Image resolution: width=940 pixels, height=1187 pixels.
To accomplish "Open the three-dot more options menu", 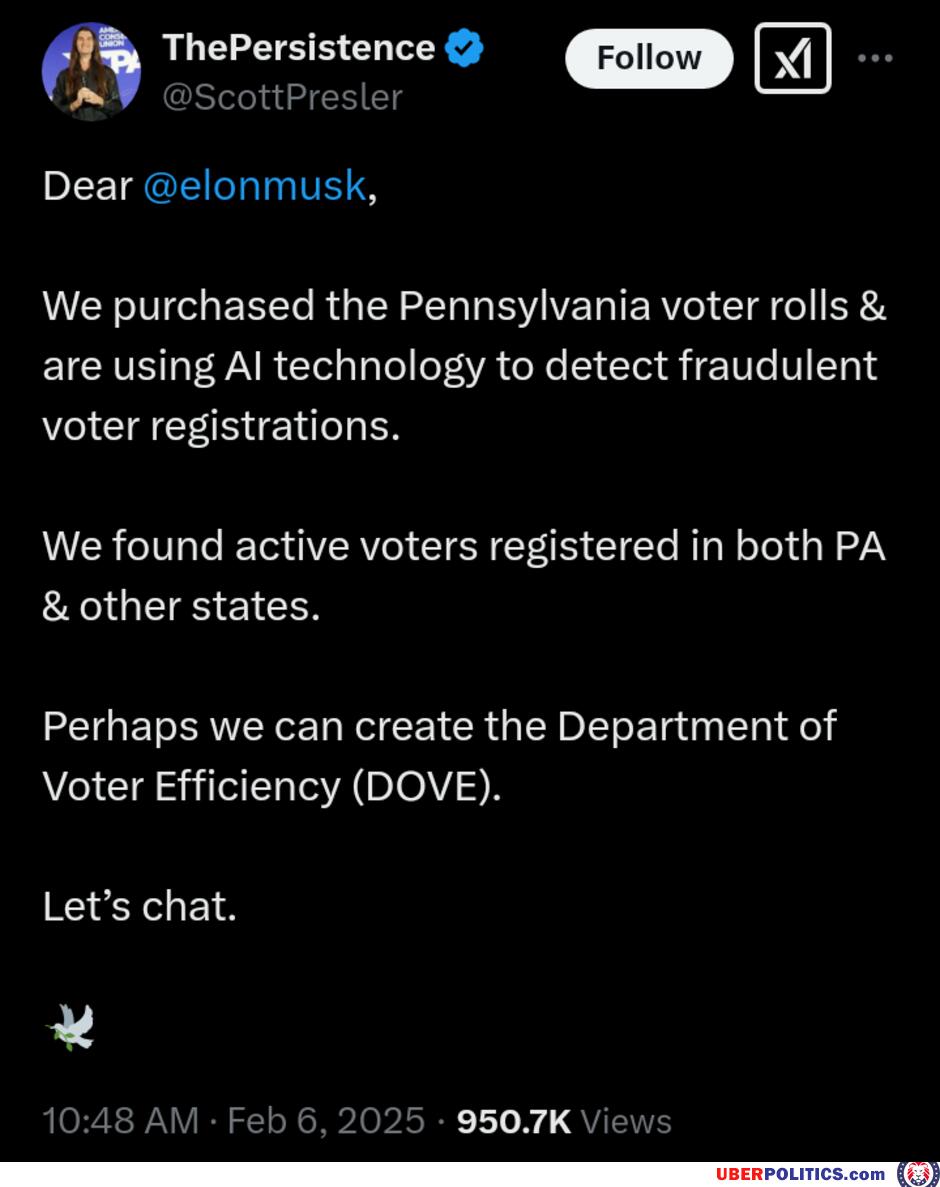I will [x=875, y=58].
